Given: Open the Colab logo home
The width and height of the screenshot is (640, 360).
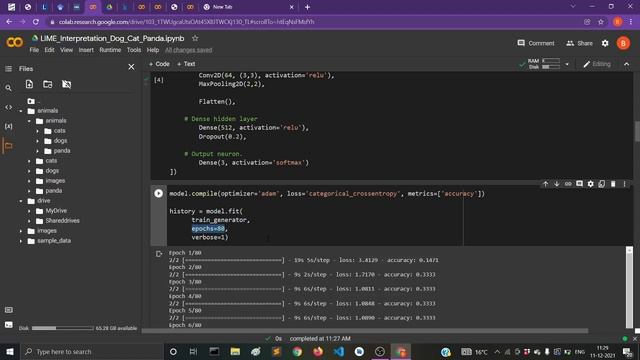Looking at the screenshot, I should click(15, 42).
